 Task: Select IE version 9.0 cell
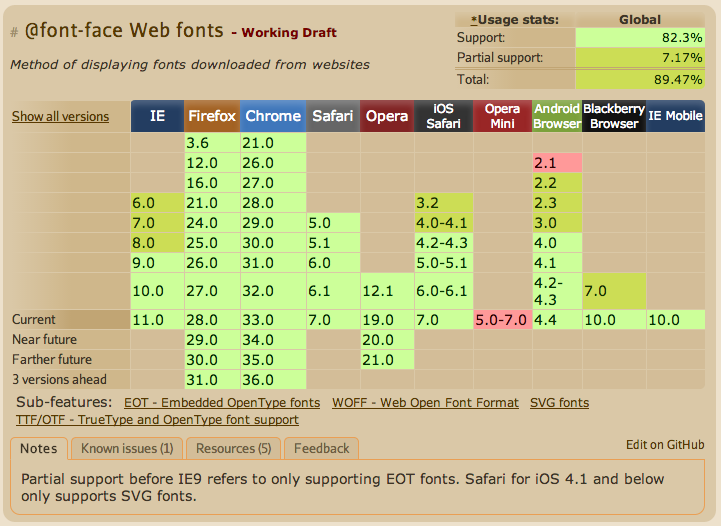coord(157,263)
